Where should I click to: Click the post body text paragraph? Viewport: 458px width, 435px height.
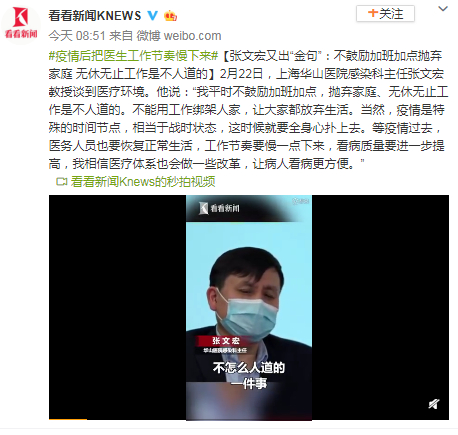tap(249, 110)
